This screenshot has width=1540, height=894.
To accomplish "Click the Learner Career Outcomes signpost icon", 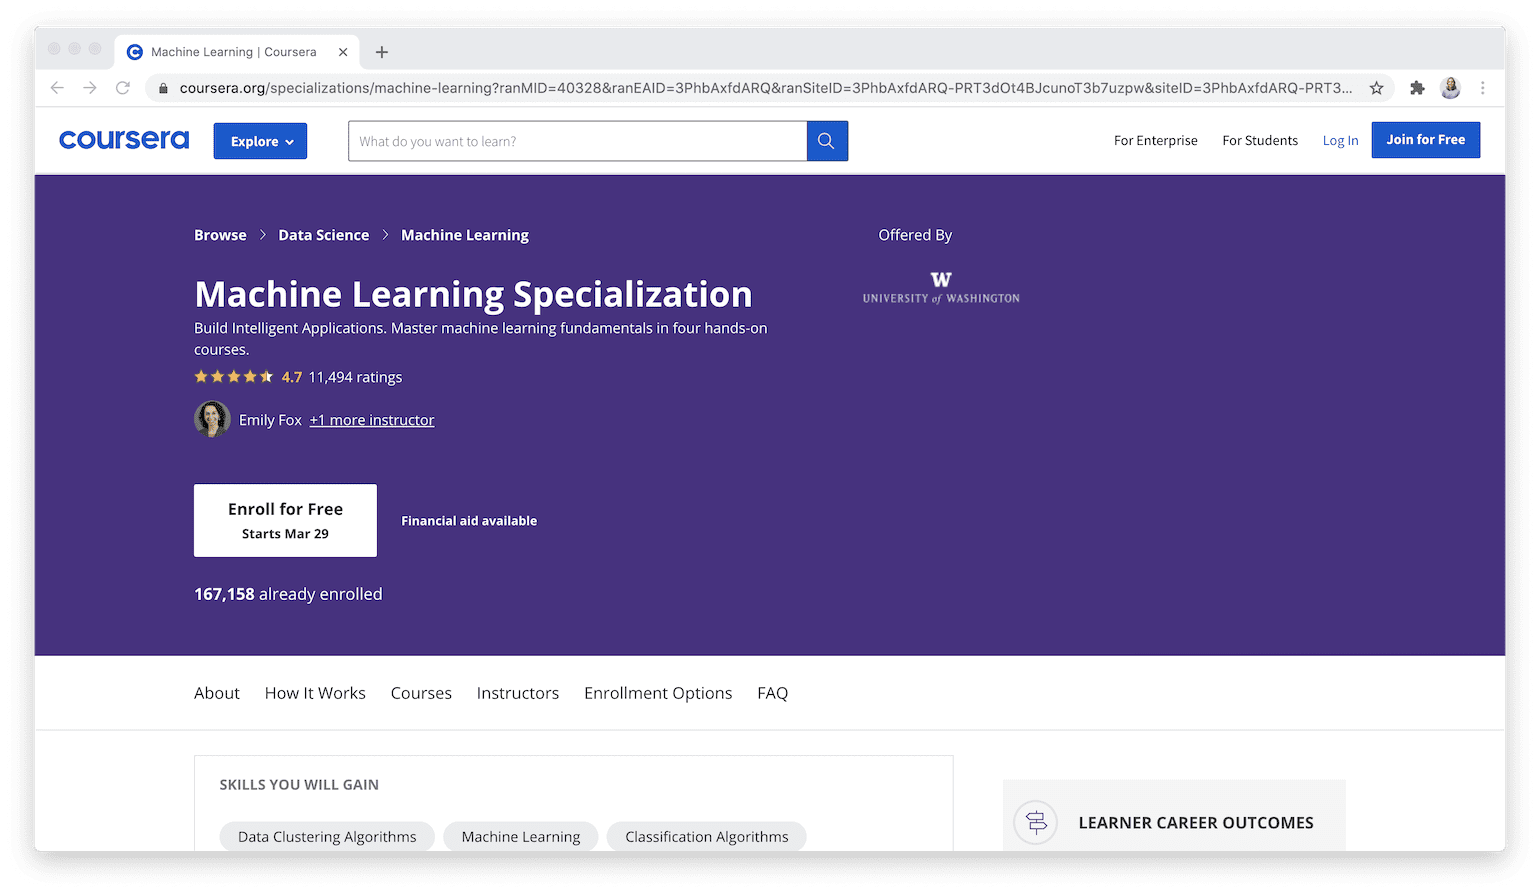I will pyautogui.click(x=1035, y=822).
